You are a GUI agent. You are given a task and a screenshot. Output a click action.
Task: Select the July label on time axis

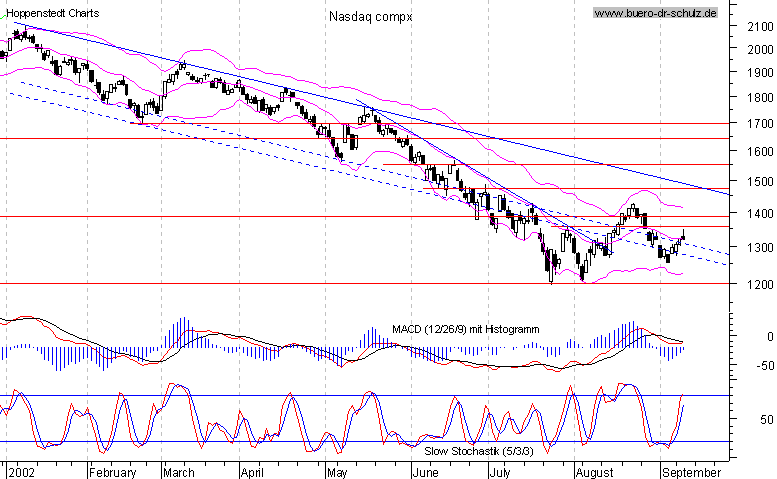(x=500, y=473)
